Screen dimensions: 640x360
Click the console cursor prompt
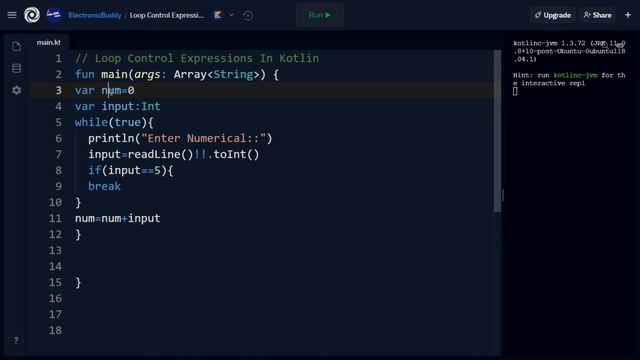tap(515, 91)
